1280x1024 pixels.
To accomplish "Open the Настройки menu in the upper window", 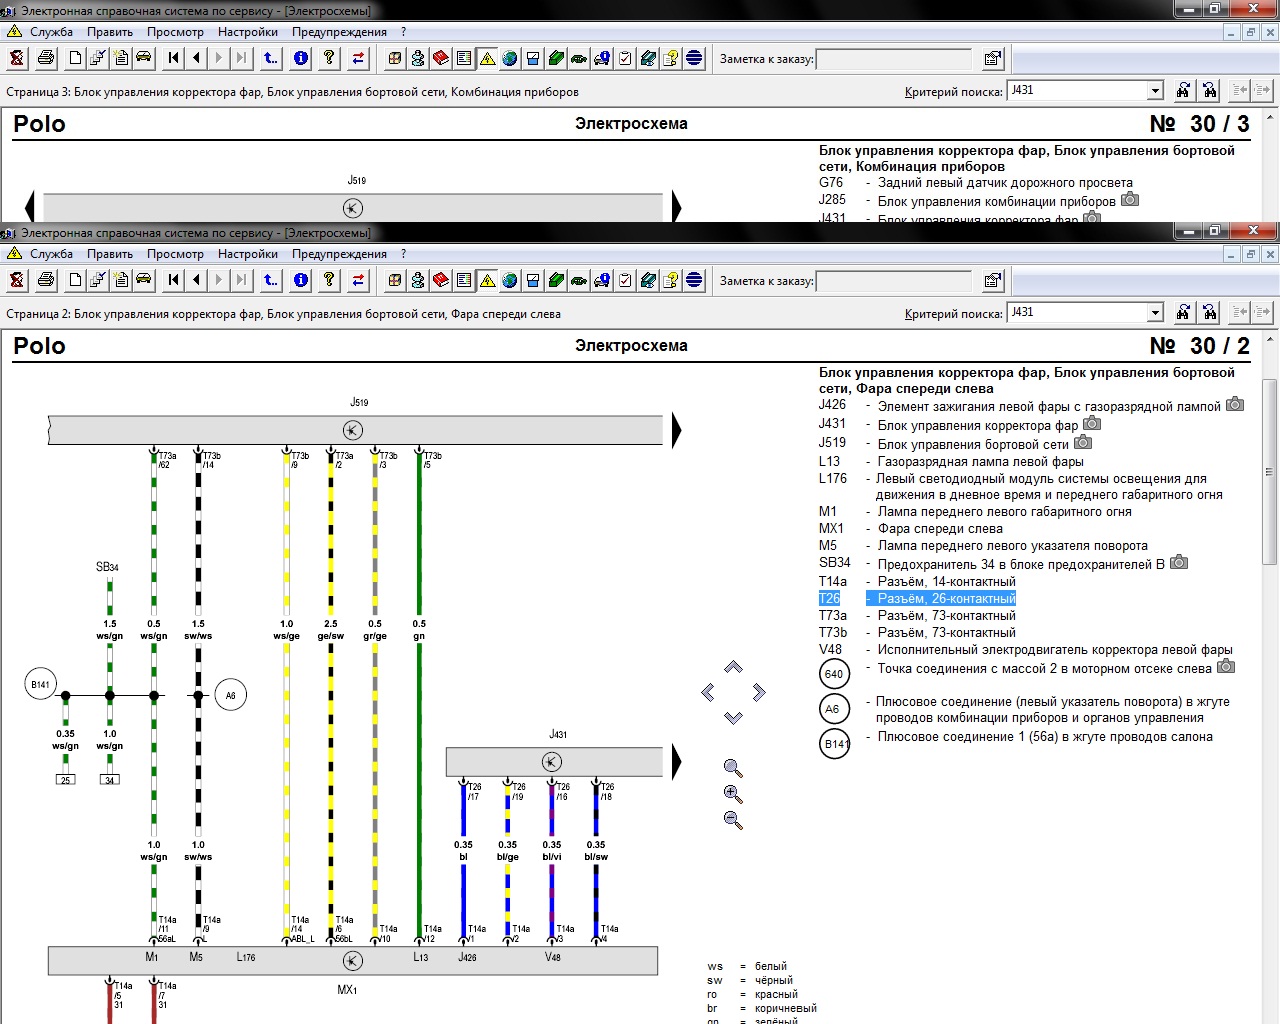I will pyautogui.click(x=247, y=32).
